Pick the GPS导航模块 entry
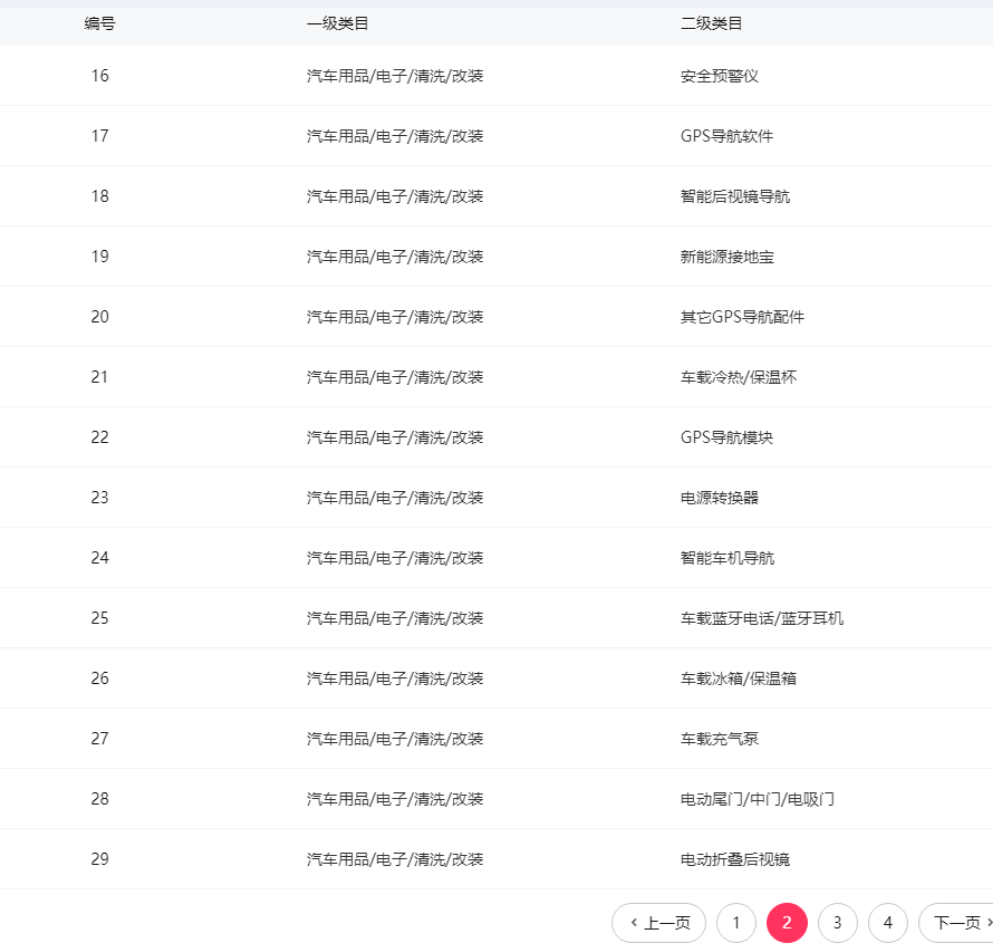Screen dimensions: 993x950 pos(727,438)
